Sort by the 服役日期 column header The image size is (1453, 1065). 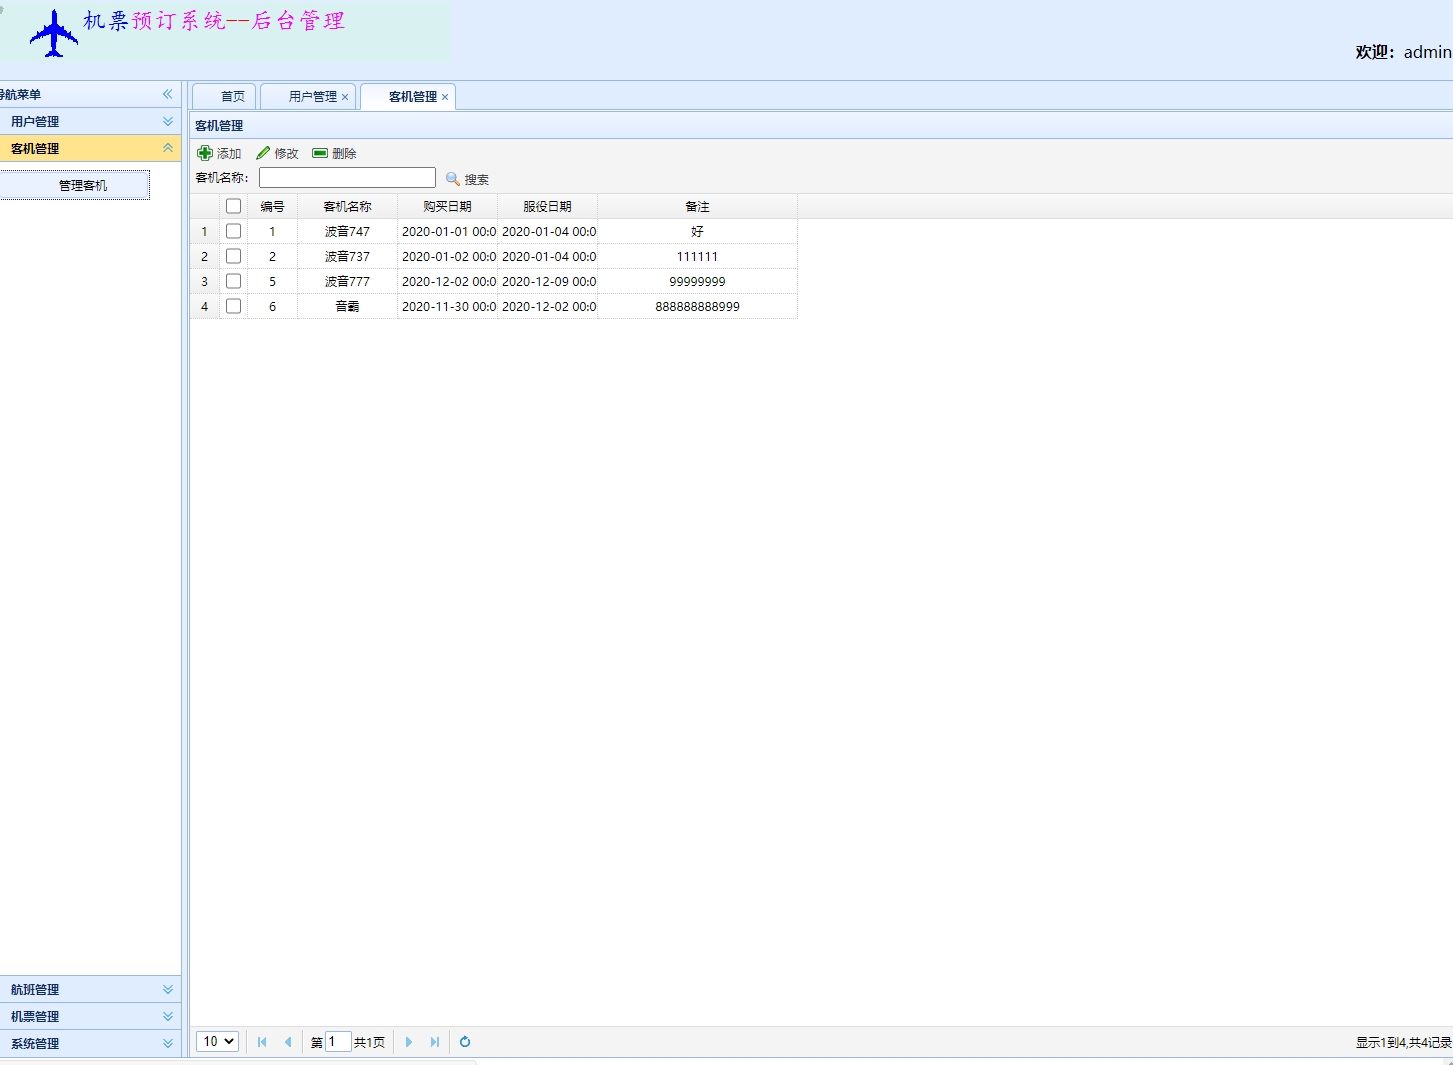click(547, 207)
